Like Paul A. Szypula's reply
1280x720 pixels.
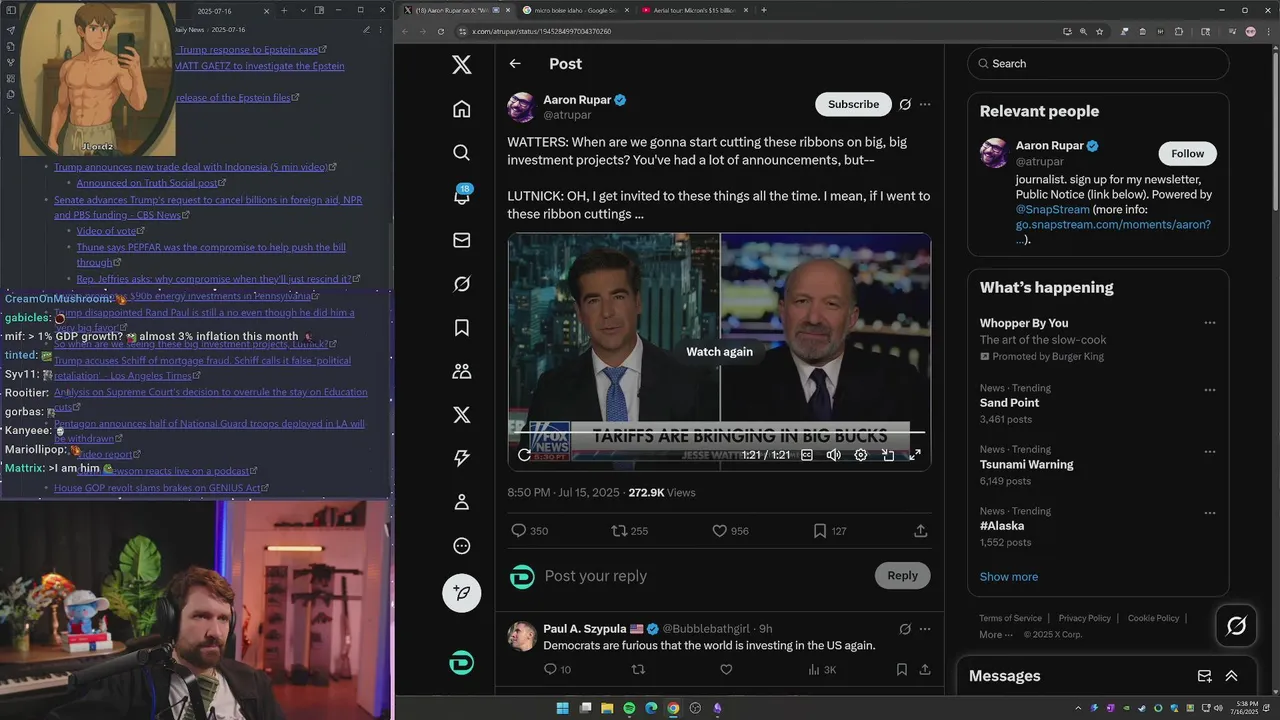click(726, 670)
